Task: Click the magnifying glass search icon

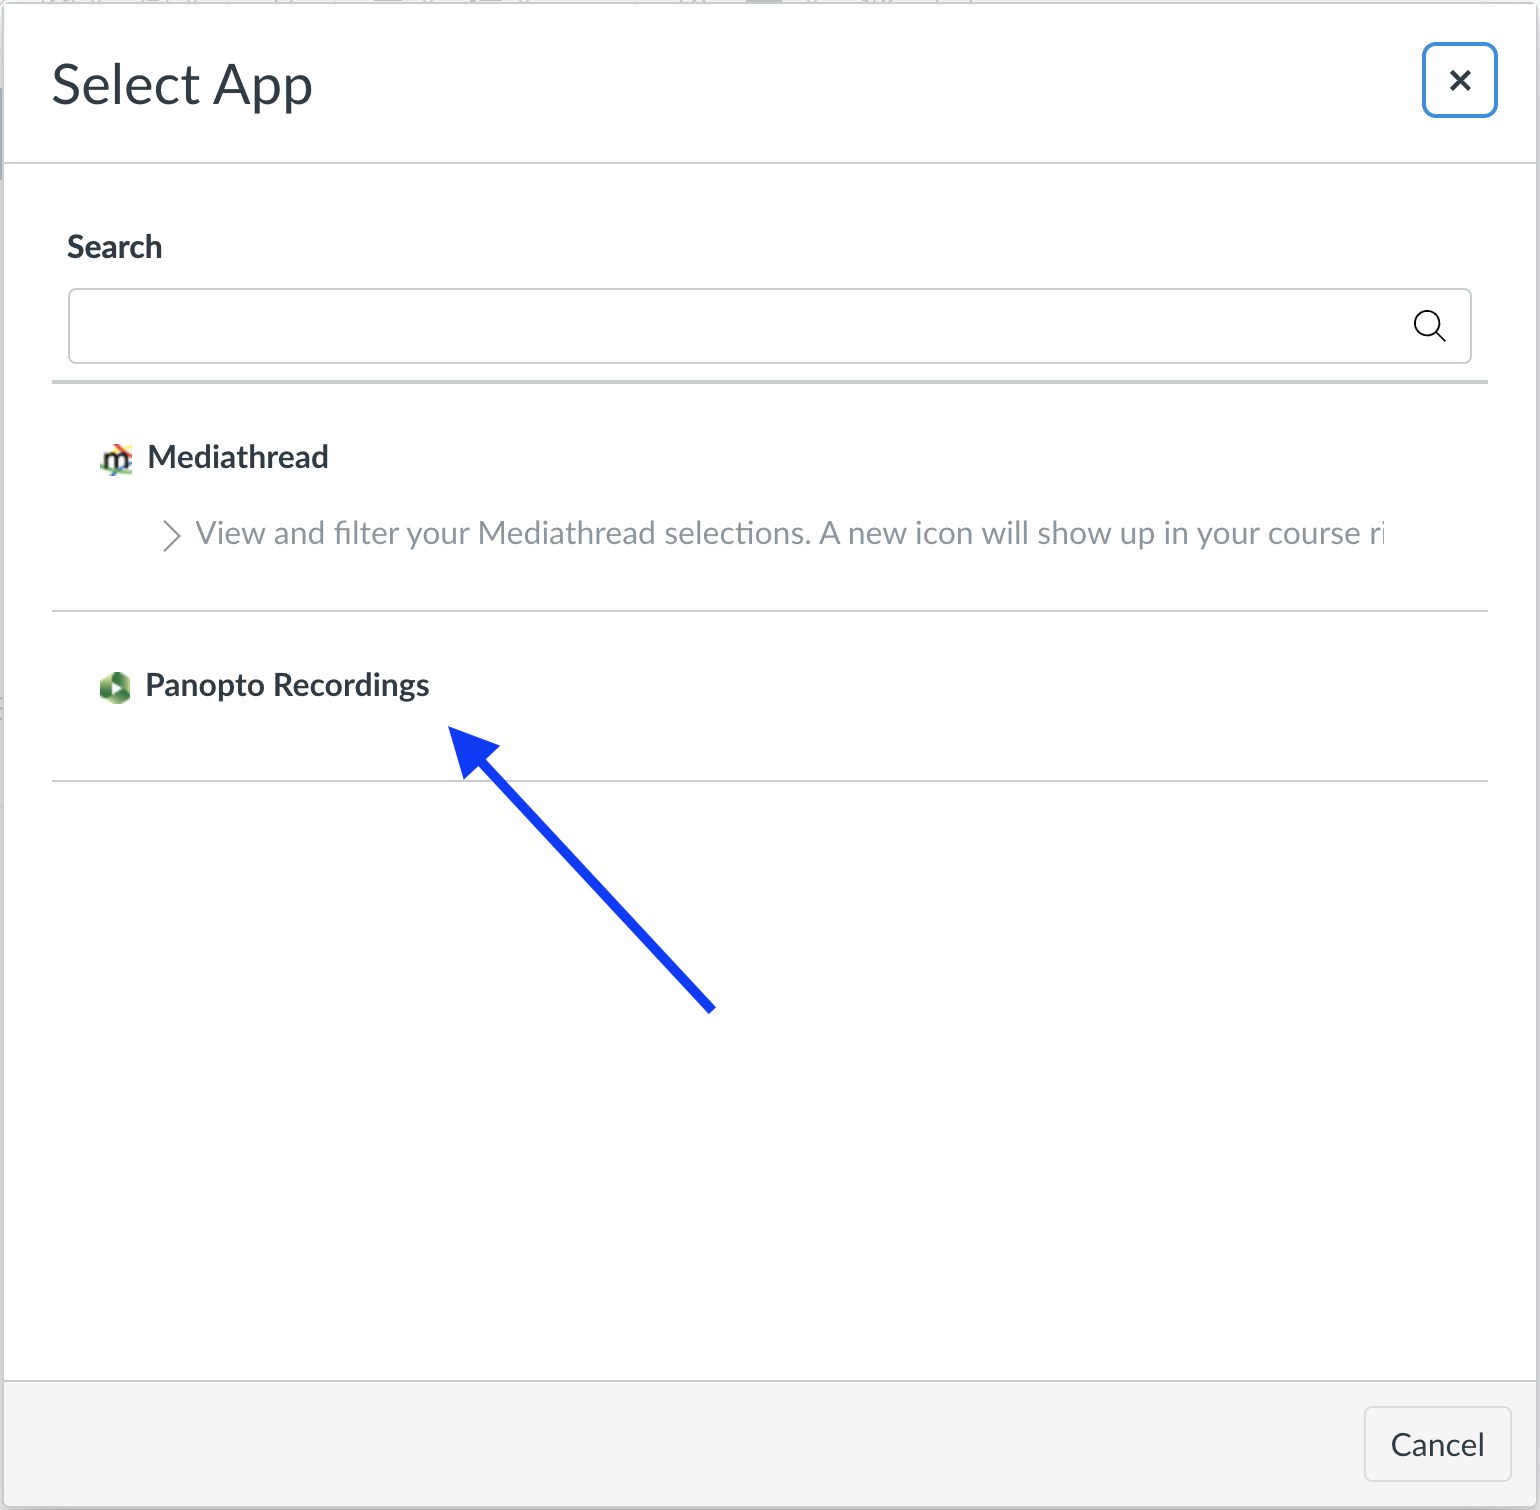Action: [1429, 326]
